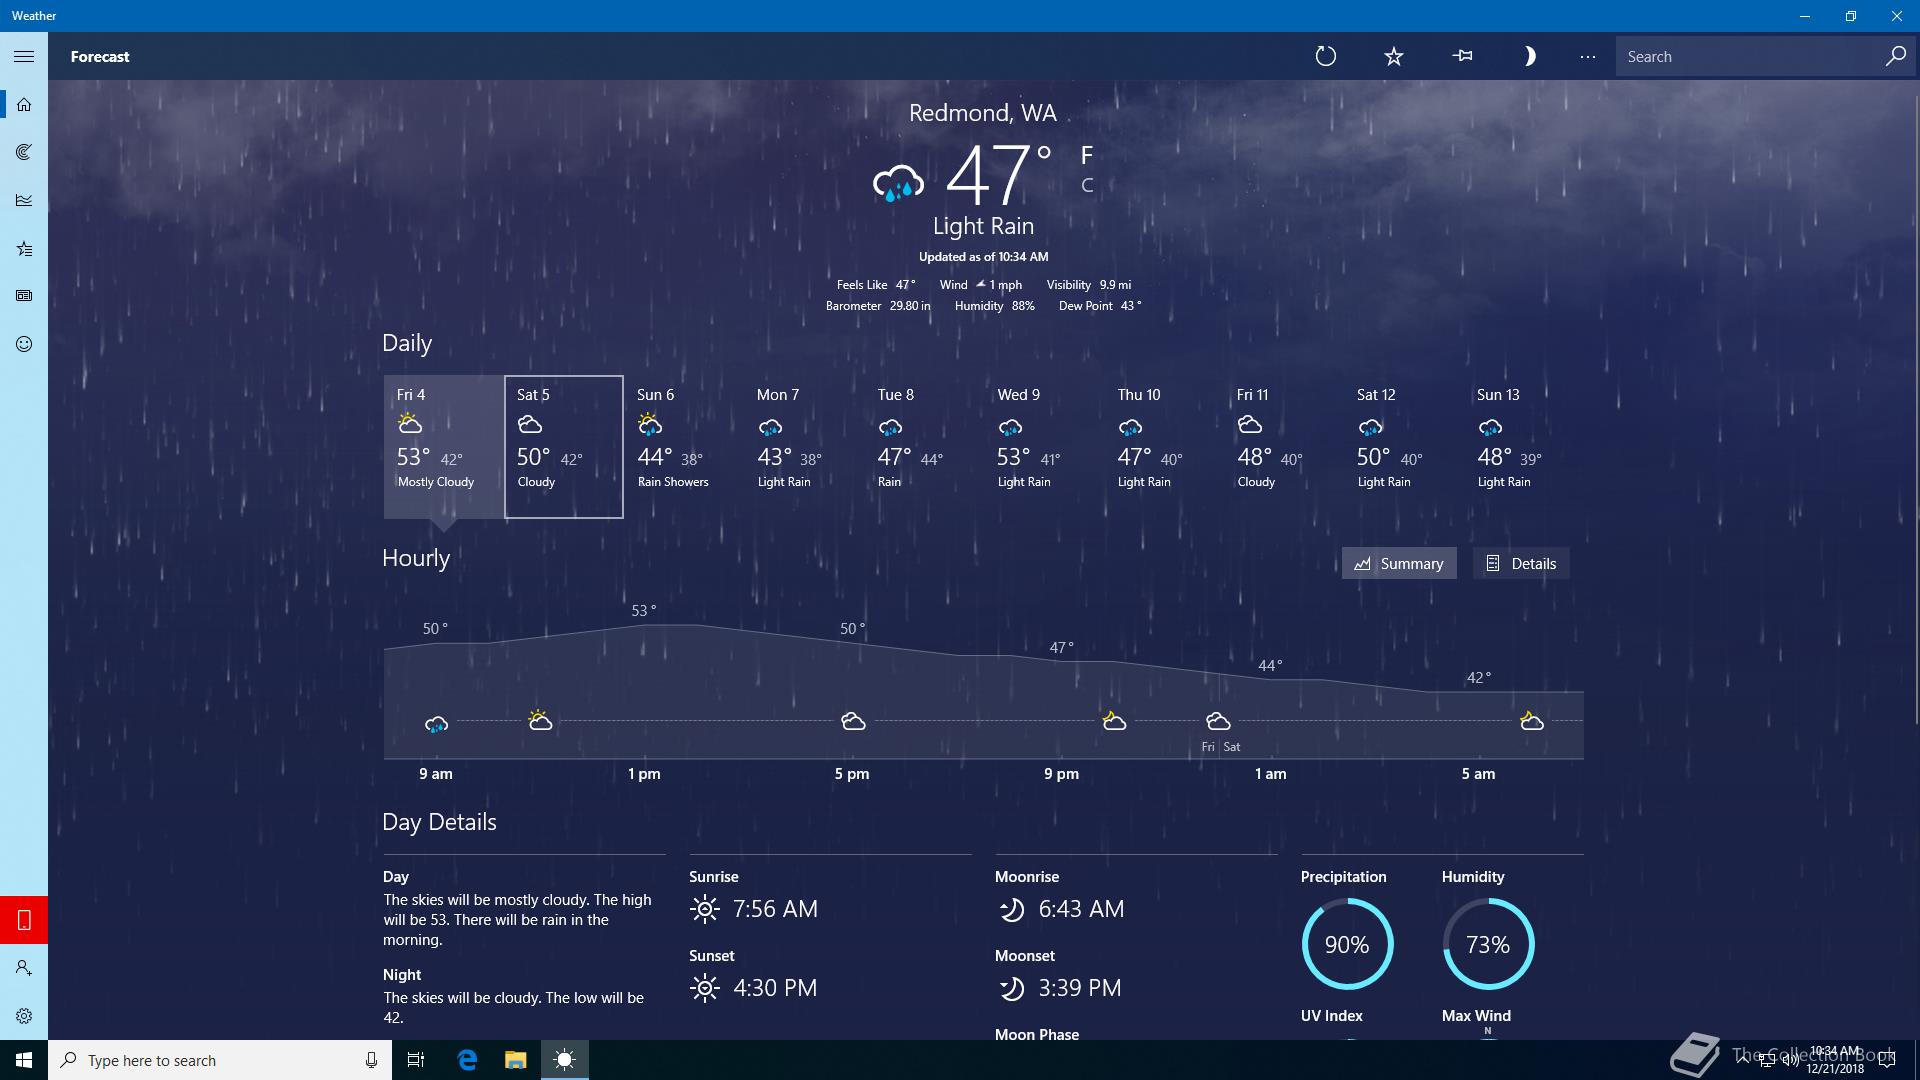Image resolution: width=1920 pixels, height=1080 pixels.
Task: Click the 9 pm hourly label
Action: [1061, 774]
